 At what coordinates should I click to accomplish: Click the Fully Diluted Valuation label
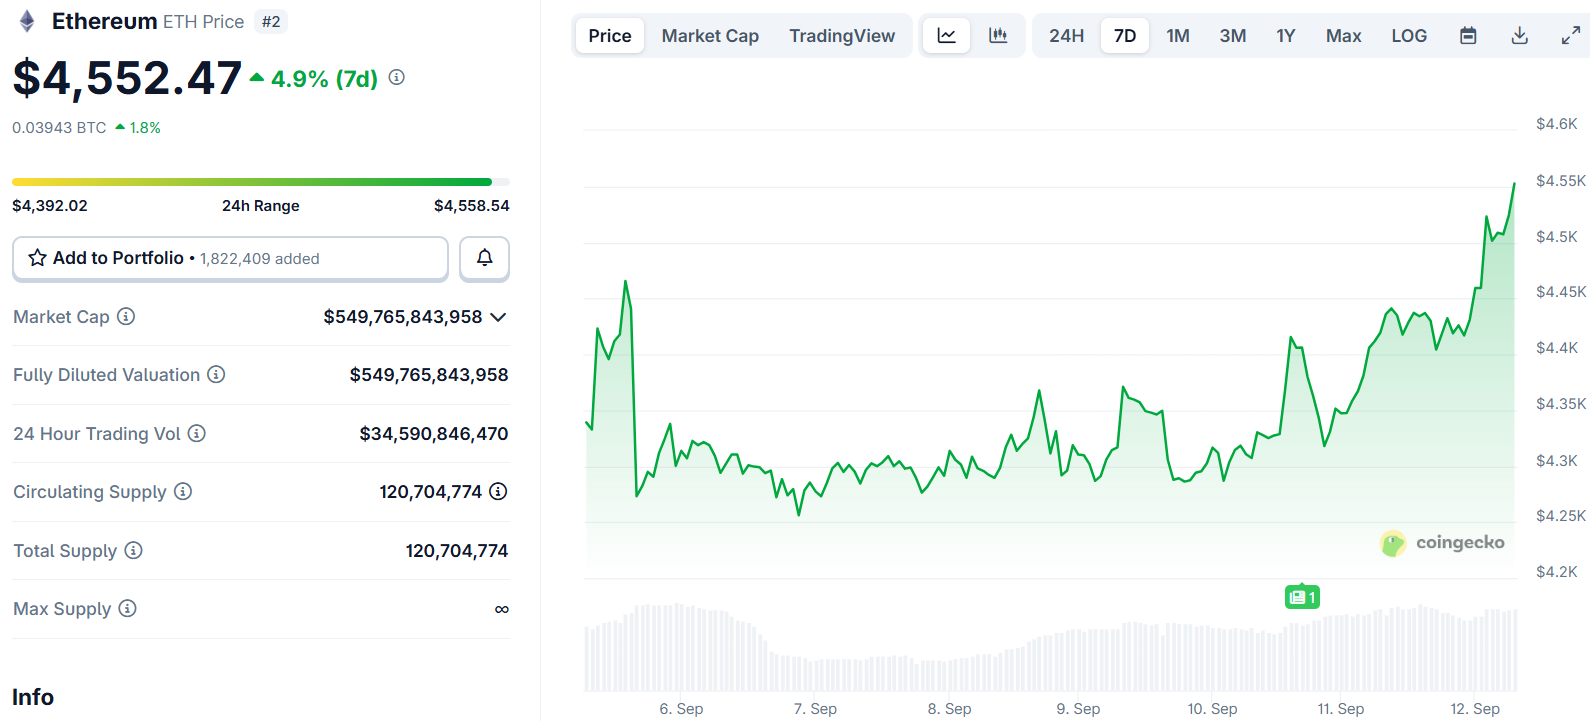coord(107,375)
